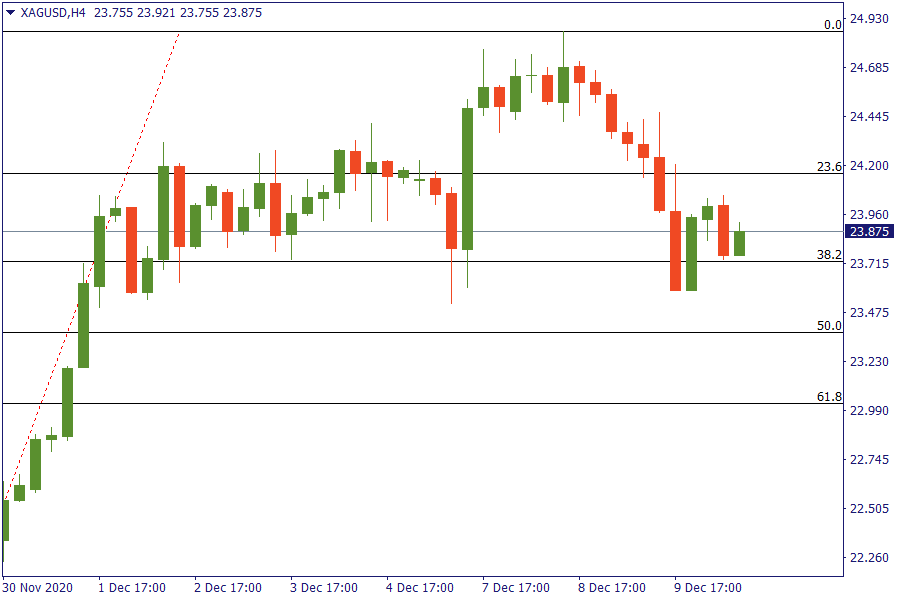
Task: Click the XAGUSD,H4 symbol title
Action: 52,13
